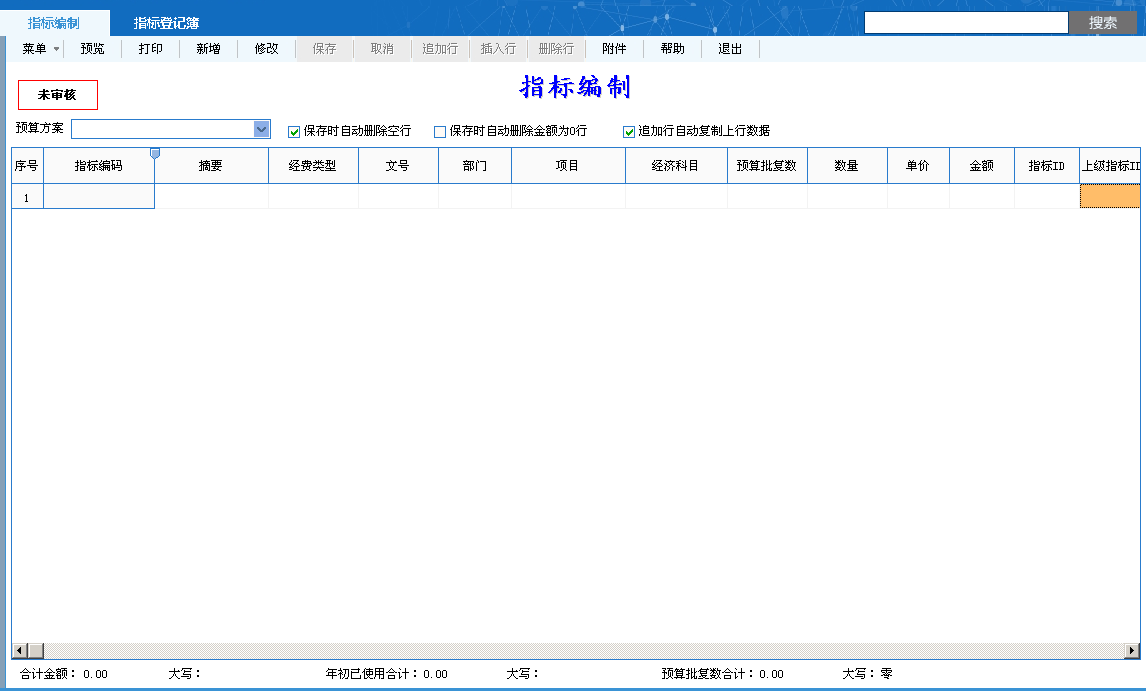The image size is (1146, 691).
Task: Click the column split marker above the grid
Action: tap(155, 153)
